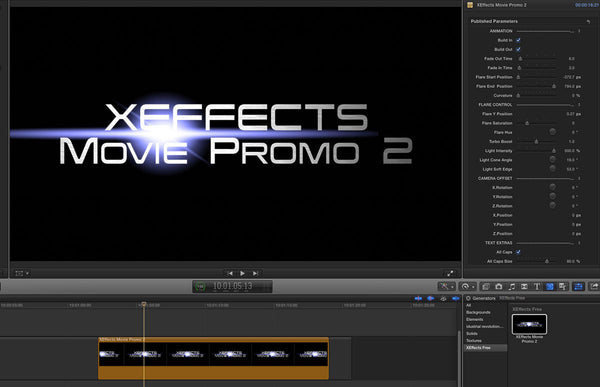Screen dimensions: 600x387
Task: Open the Photos browser camera icon
Action: [499, 286]
